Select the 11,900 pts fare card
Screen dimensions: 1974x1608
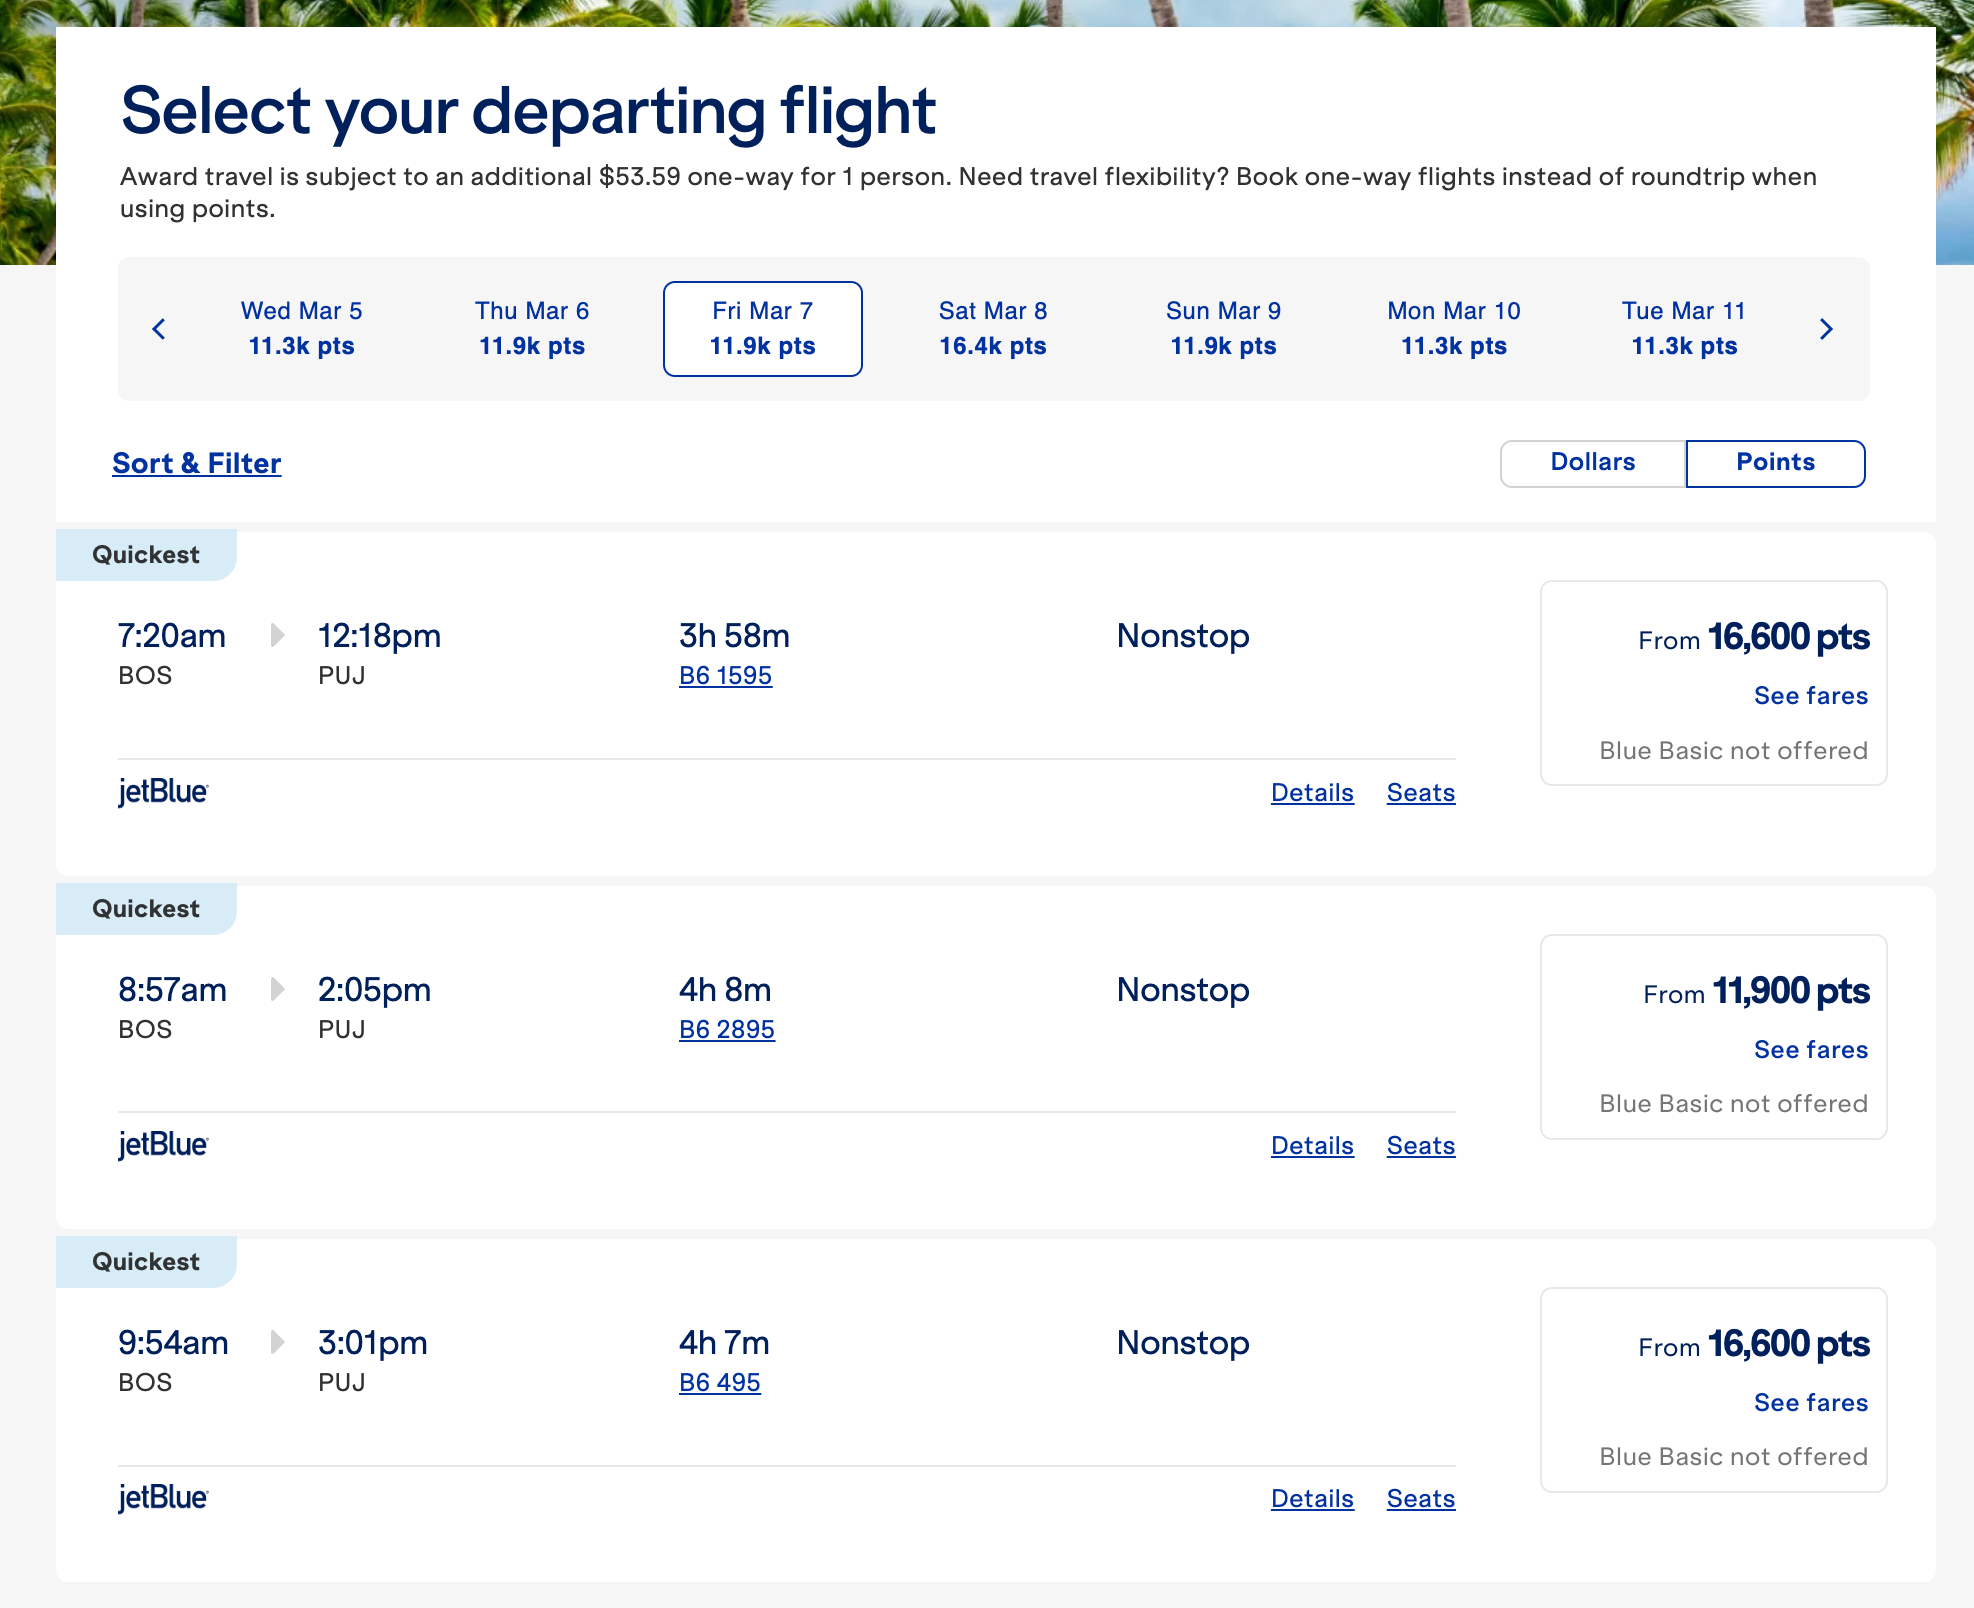pyautogui.click(x=1713, y=1036)
